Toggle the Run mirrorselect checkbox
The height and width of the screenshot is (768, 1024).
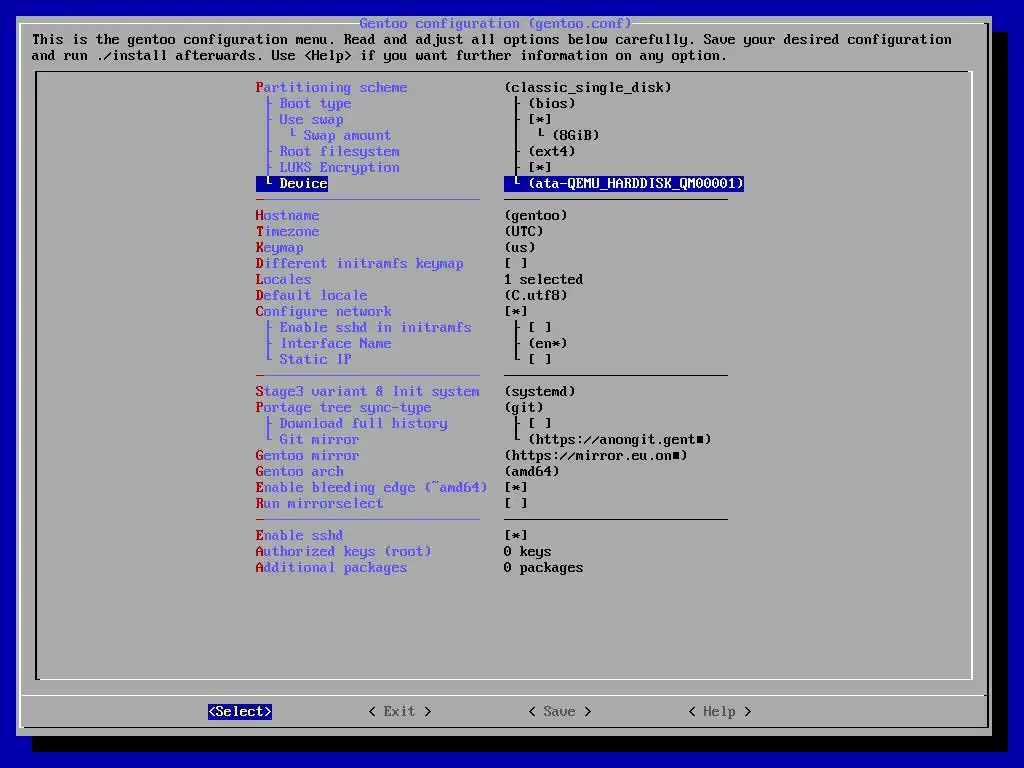point(516,504)
